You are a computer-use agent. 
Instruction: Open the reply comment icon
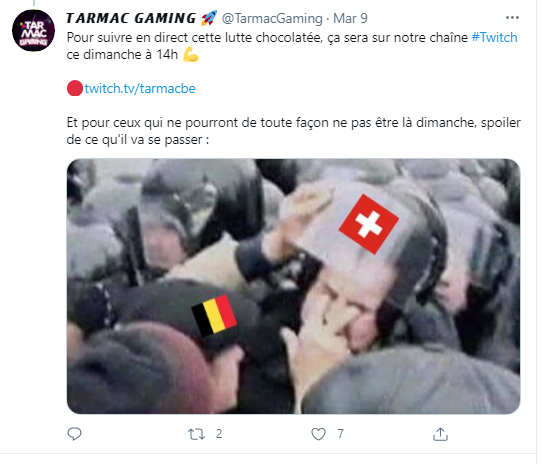point(74,434)
